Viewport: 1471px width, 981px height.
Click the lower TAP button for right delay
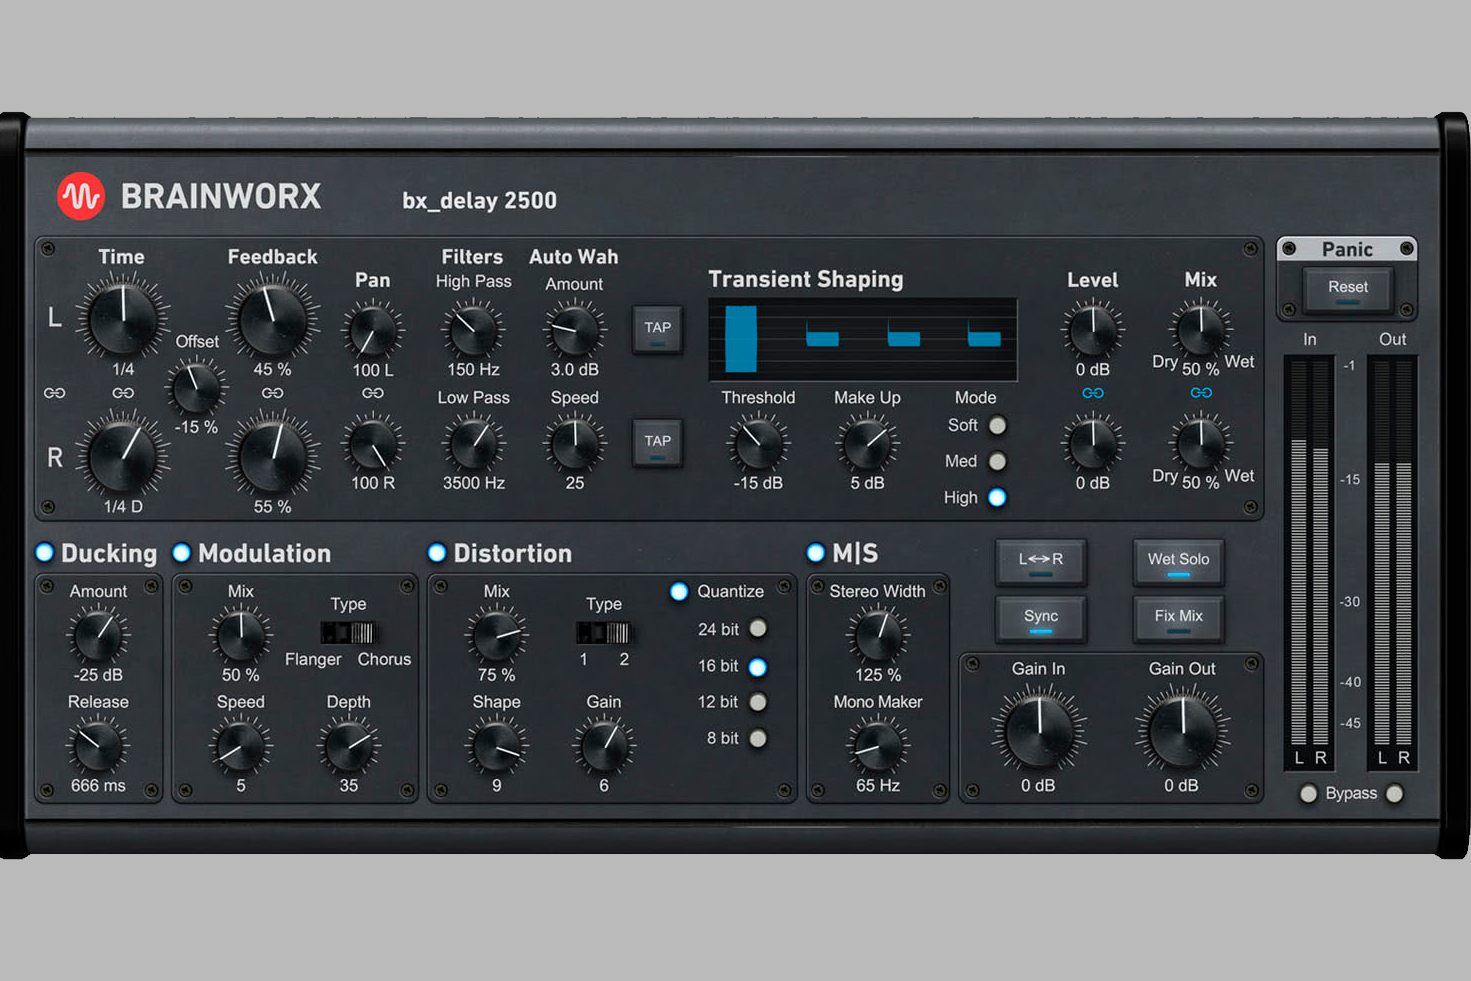pyautogui.click(x=657, y=442)
